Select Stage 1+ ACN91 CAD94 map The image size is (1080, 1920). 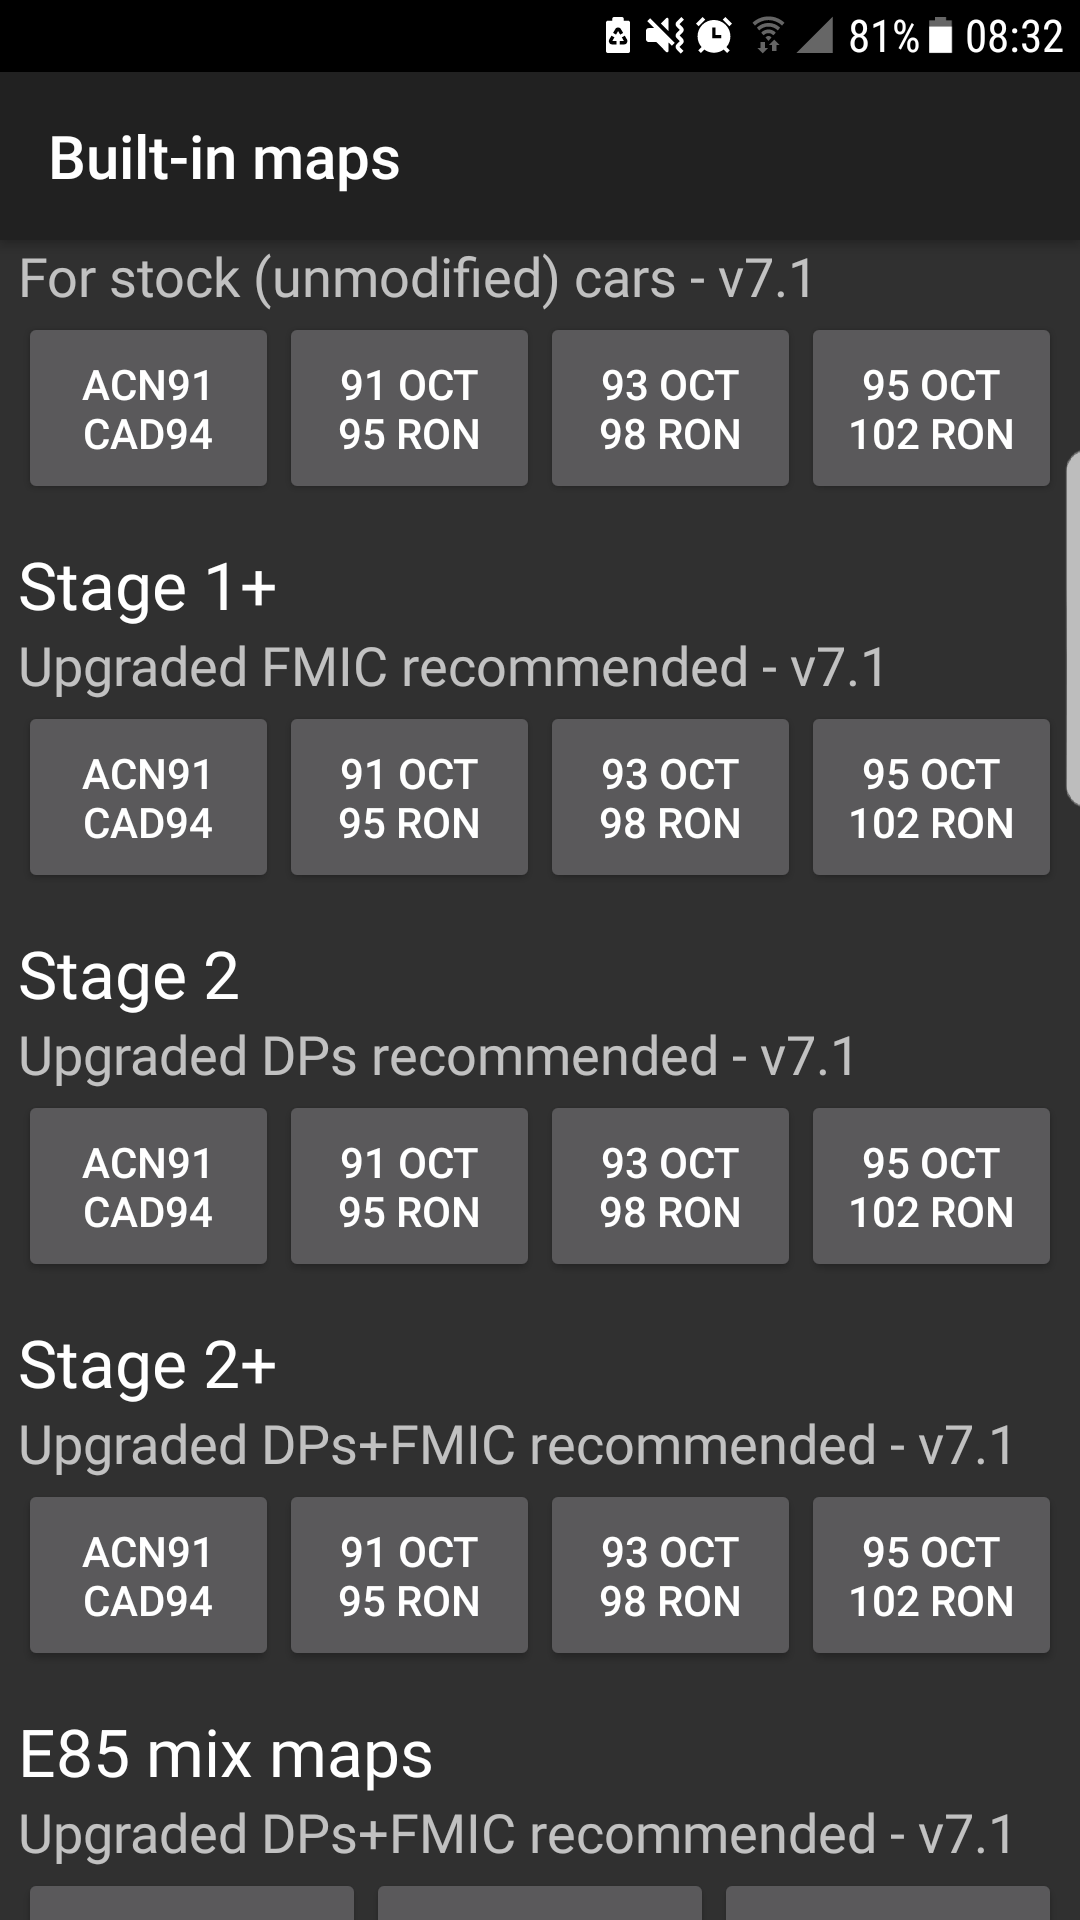click(148, 798)
